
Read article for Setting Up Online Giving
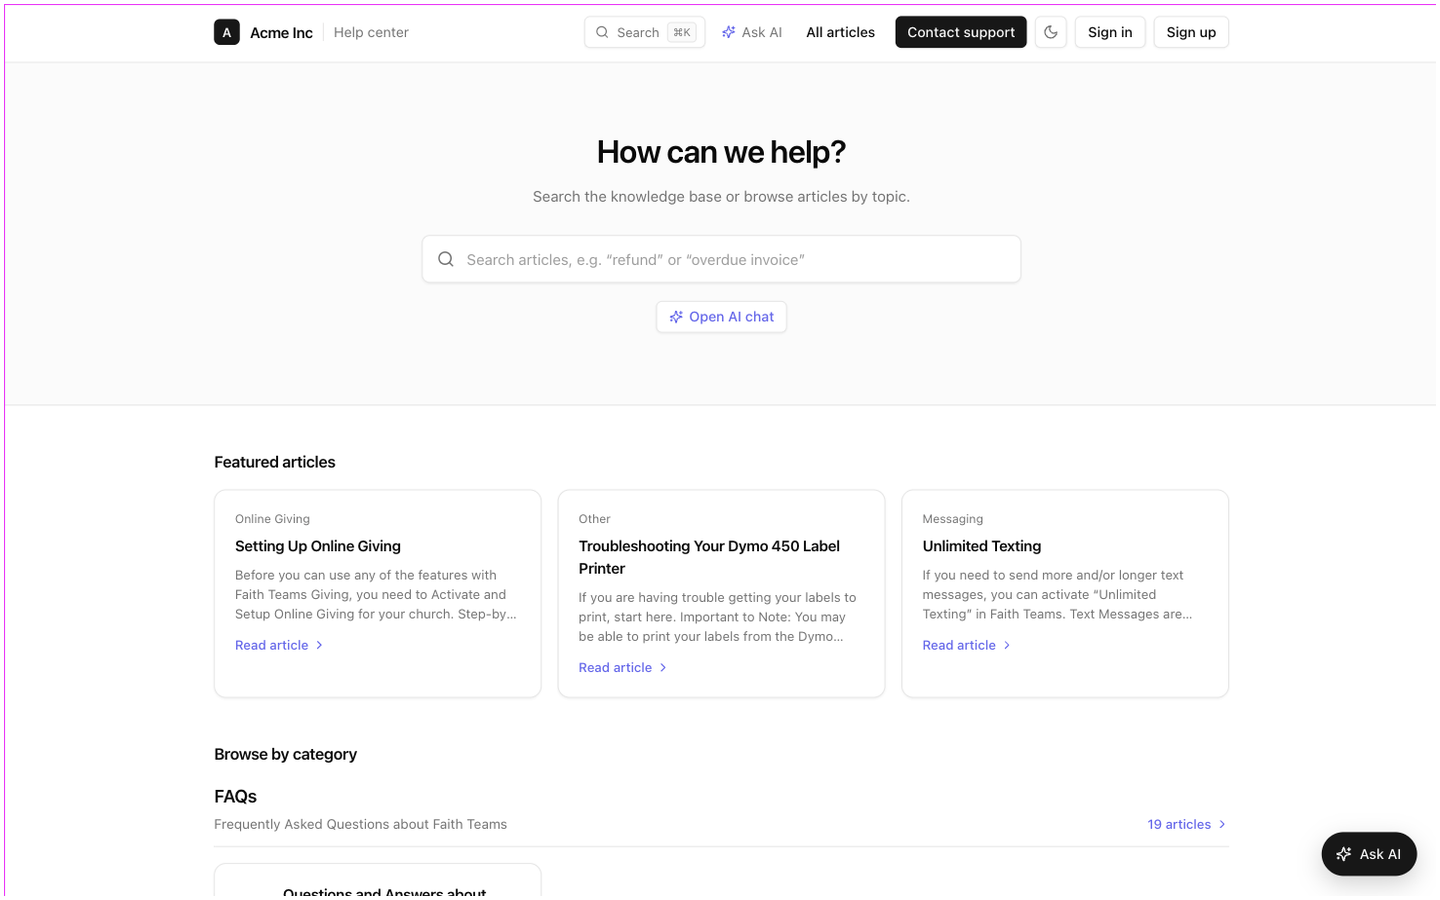click(x=279, y=645)
